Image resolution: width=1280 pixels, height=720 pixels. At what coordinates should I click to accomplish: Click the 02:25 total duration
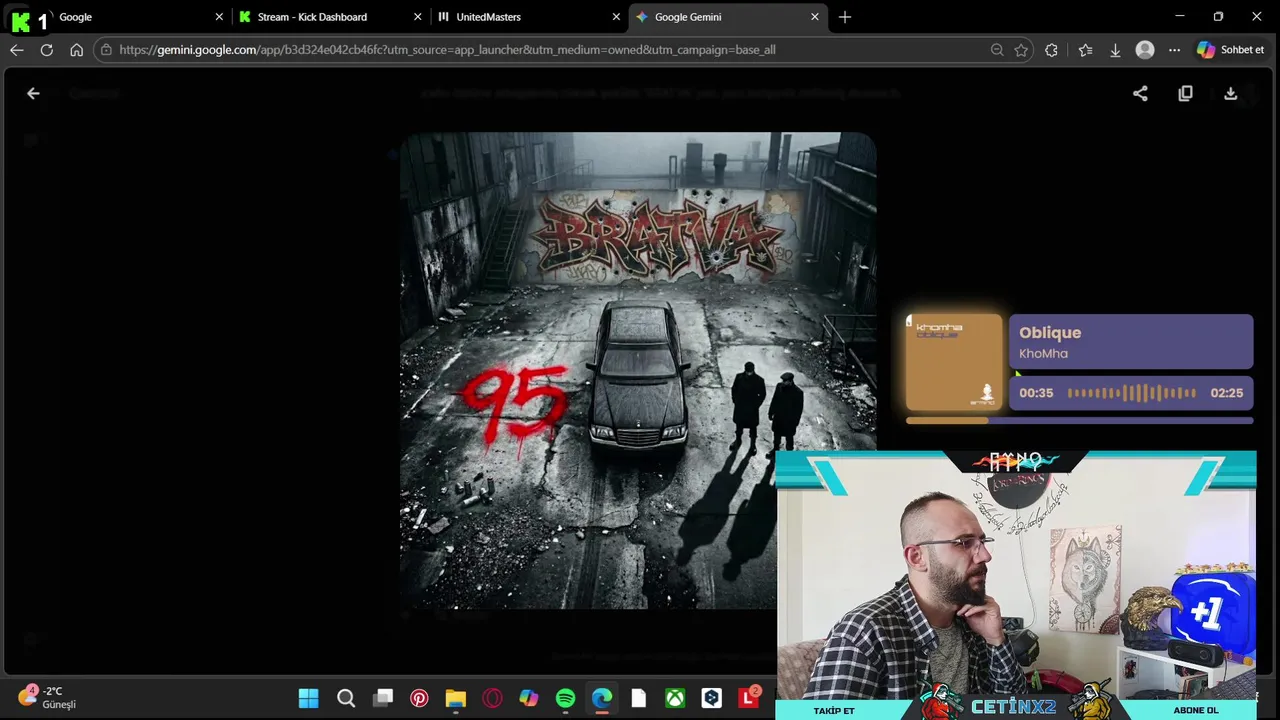[1226, 393]
